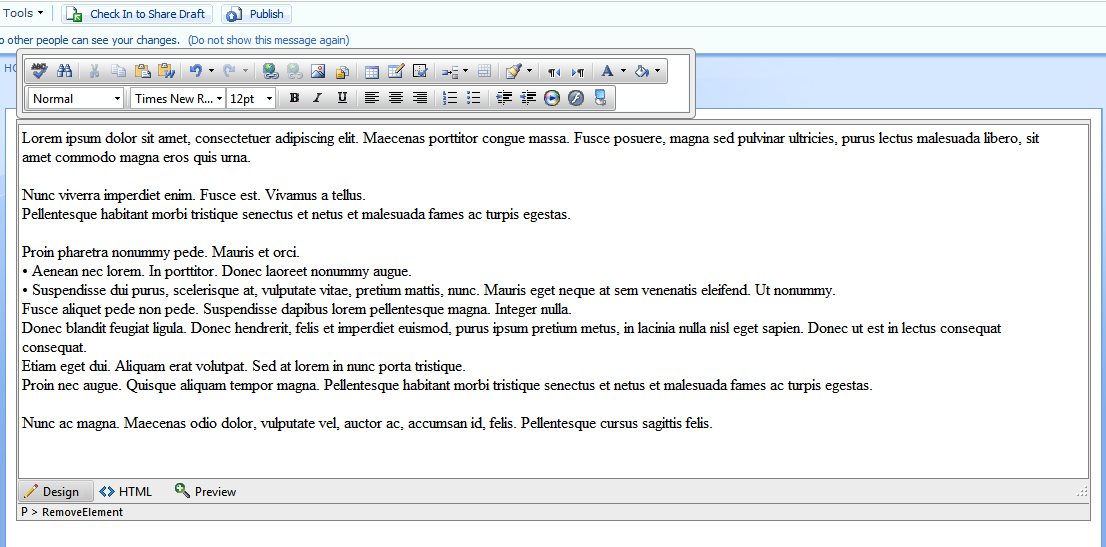Click the paste clipboard icon
Image resolution: width=1106 pixels, height=547 pixels.
pyautogui.click(x=142, y=71)
